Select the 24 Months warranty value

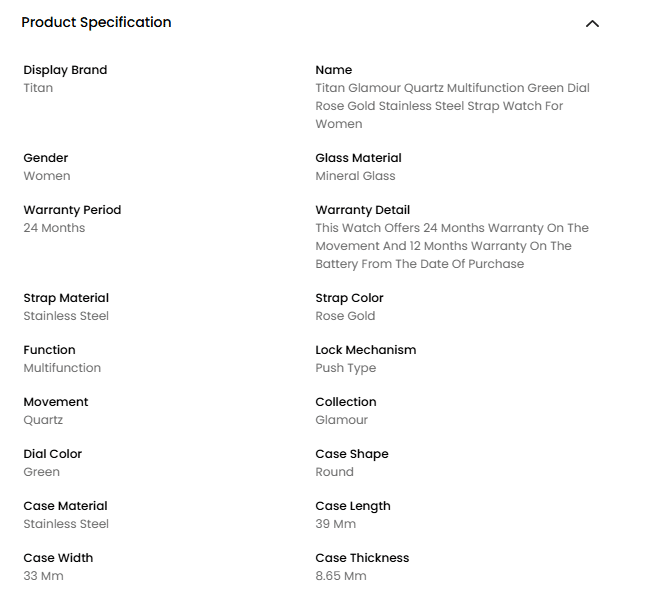point(54,228)
